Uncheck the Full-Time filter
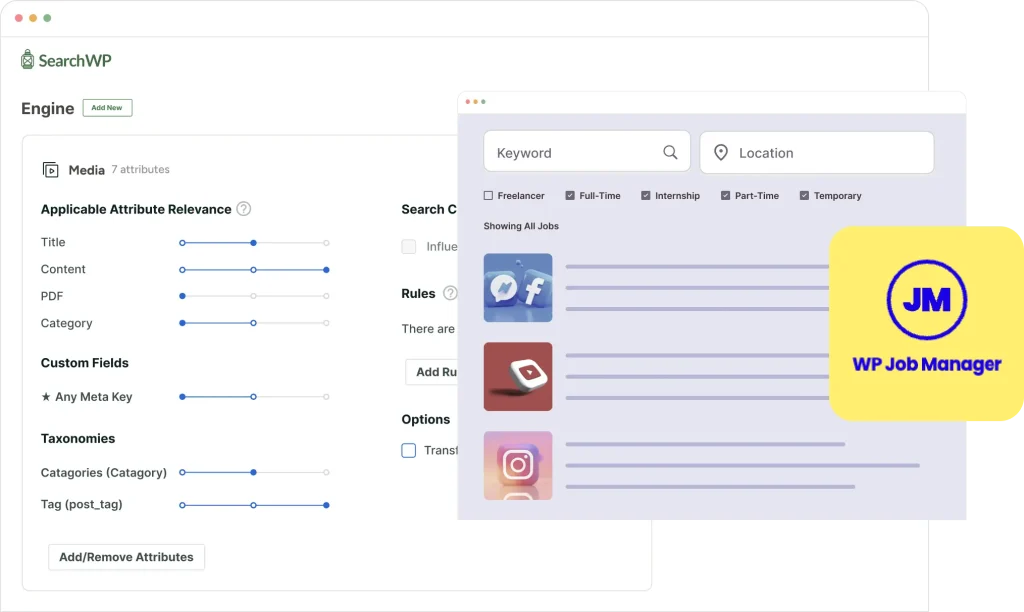Image resolution: width=1024 pixels, height=612 pixels. click(570, 195)
